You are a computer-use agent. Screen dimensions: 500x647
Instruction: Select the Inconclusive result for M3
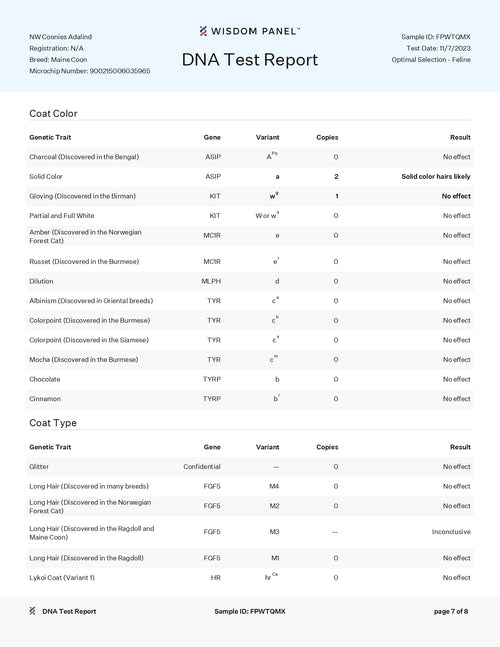pyautogui.click(x=451, y=532)
